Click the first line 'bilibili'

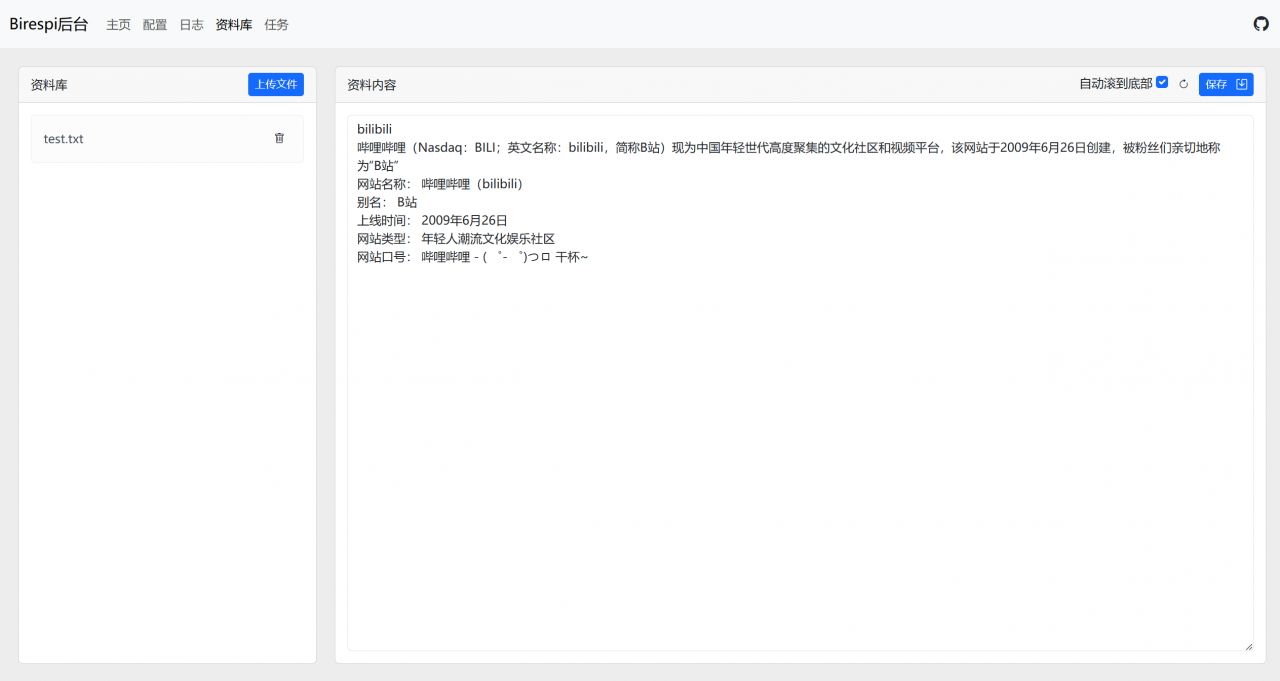[374, 129]
